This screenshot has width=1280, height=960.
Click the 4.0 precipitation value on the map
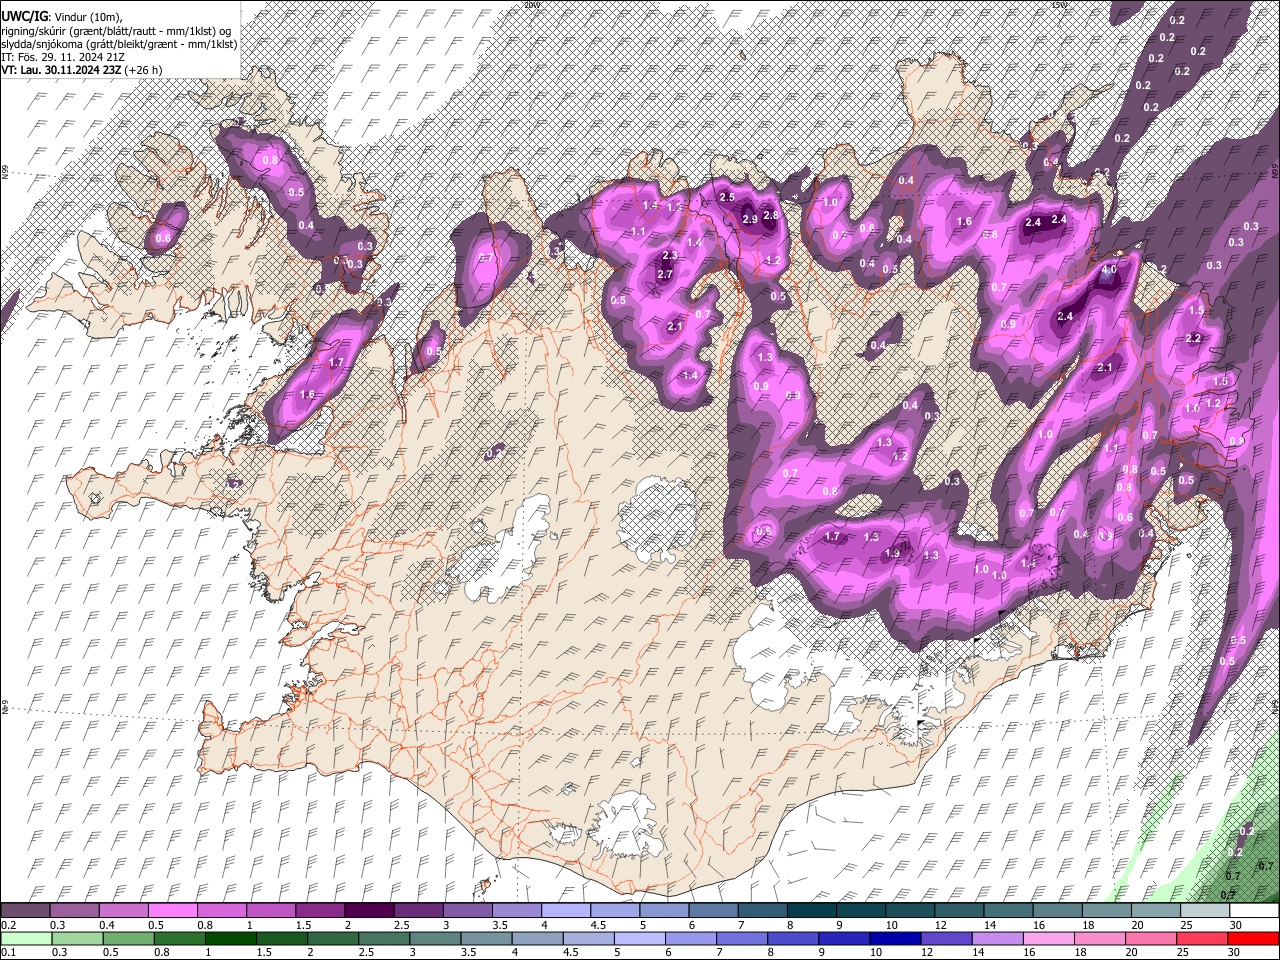pos(1108,270)
